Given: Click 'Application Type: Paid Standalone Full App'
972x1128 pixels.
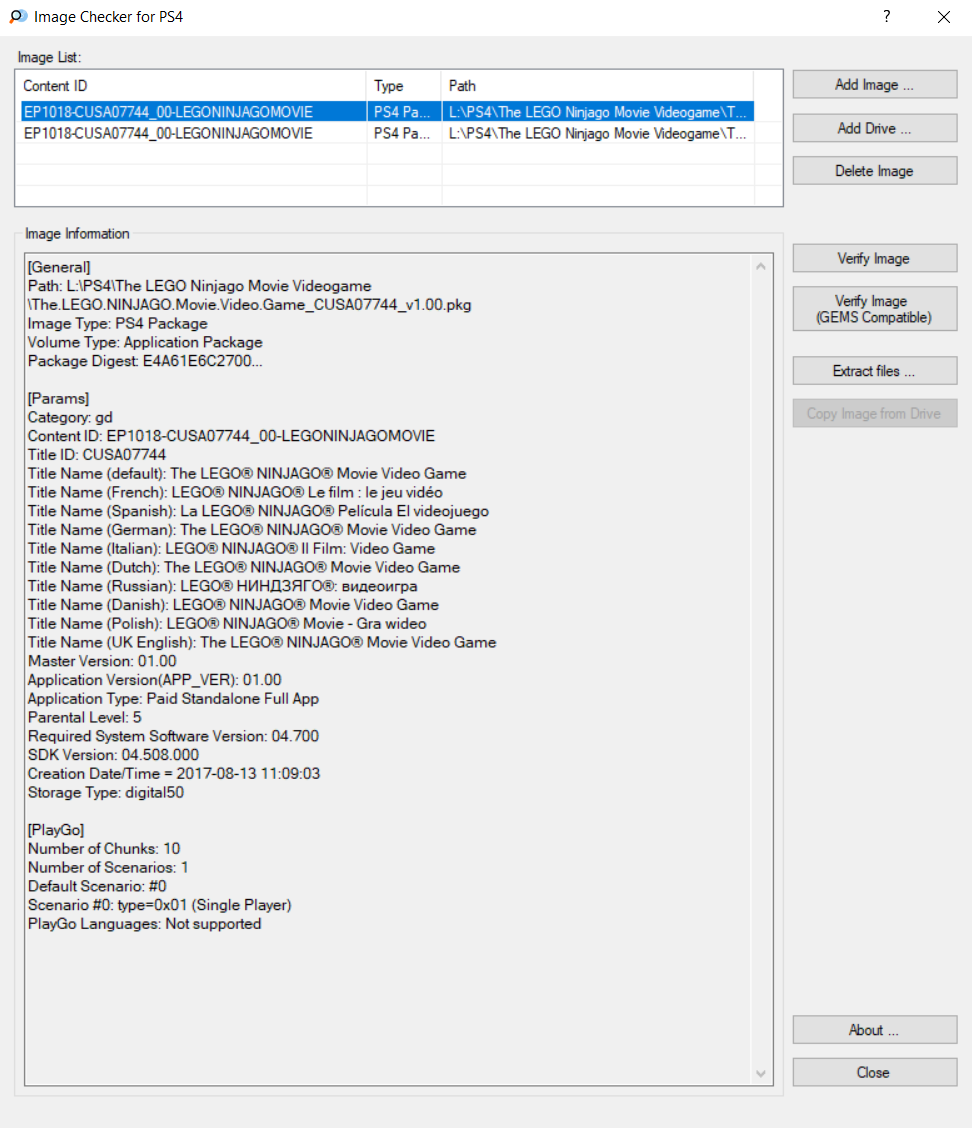Looking at the screenshot, I should tap(173, 697).
